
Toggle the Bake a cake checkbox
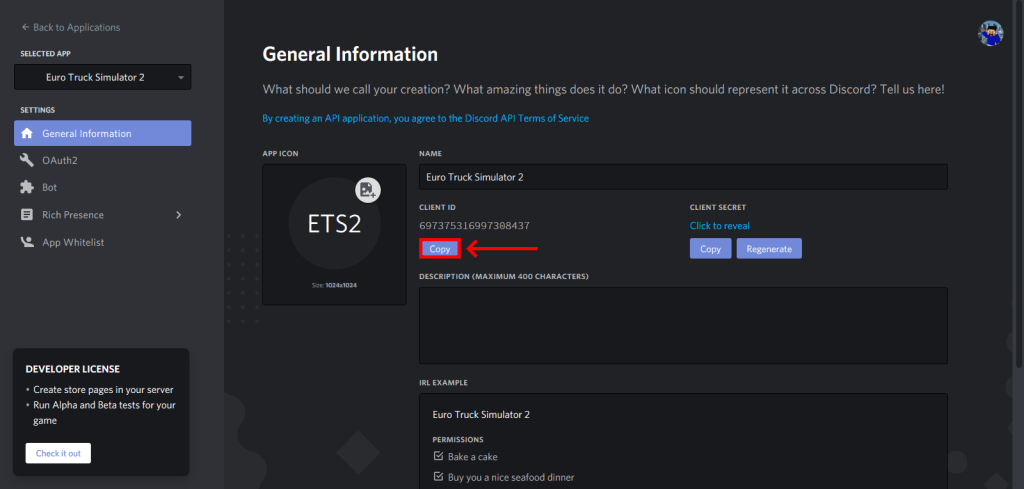point(438,457)
